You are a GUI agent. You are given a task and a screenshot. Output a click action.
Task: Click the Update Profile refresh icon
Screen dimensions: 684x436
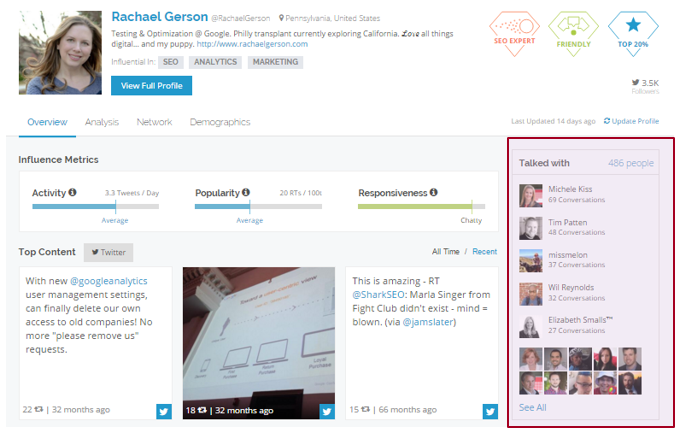(x=606, y=122)
